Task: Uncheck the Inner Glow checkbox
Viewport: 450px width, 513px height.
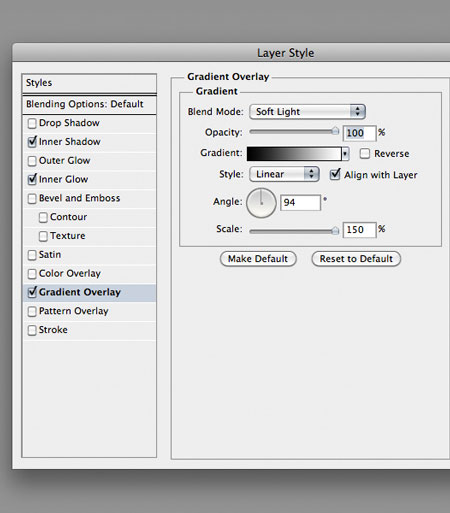Action: pos(32,180)
